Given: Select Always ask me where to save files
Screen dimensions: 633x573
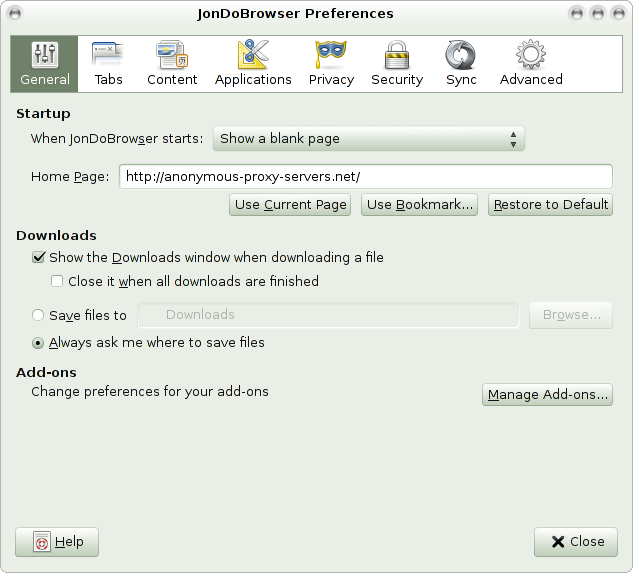Looking at the screenshot, I should tap(38, 343).
